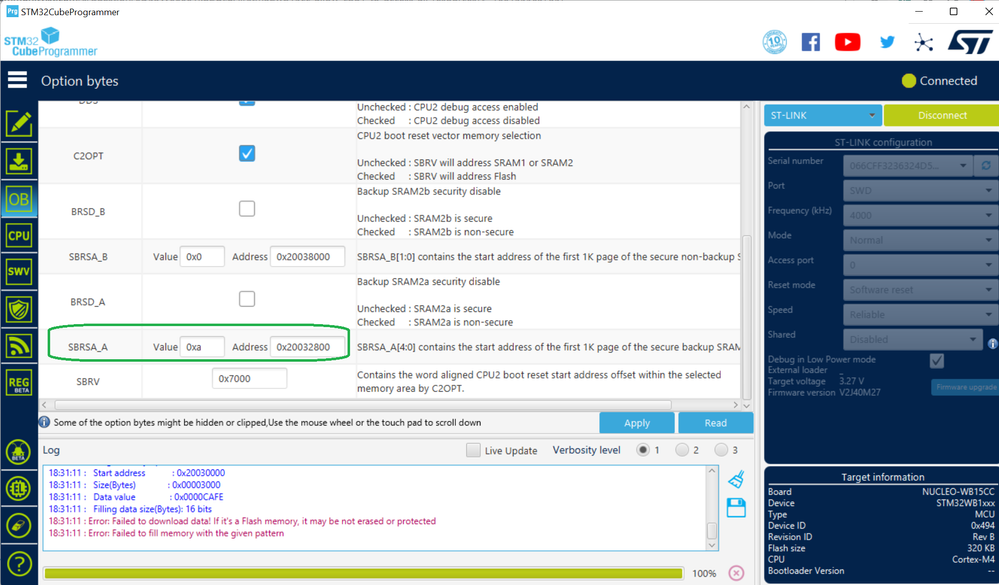Open the Serial number dropdown
999x585 pixels.
tap(909, 166)
